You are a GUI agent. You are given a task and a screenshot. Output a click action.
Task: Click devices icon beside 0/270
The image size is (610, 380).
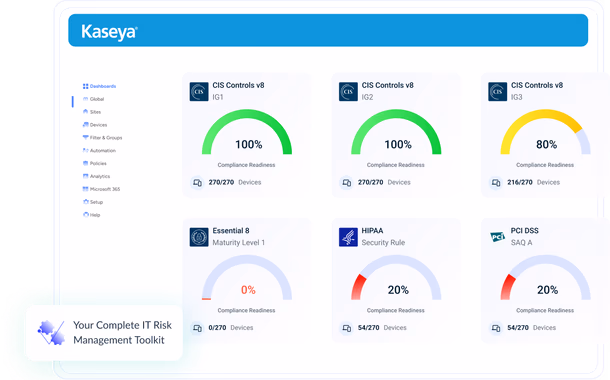pos(197,328)
